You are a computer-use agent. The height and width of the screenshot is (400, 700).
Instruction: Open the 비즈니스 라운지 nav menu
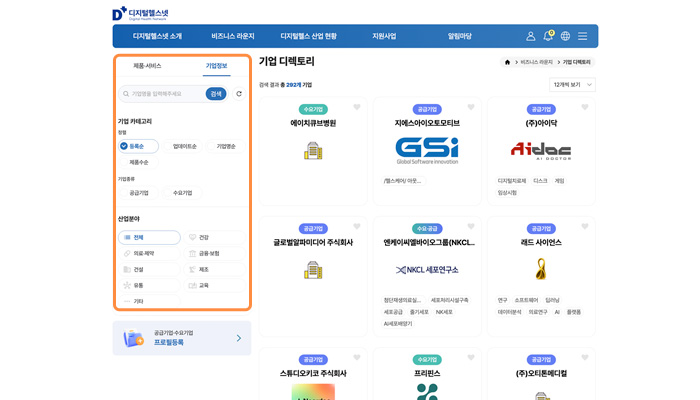[x=233, y=36]
